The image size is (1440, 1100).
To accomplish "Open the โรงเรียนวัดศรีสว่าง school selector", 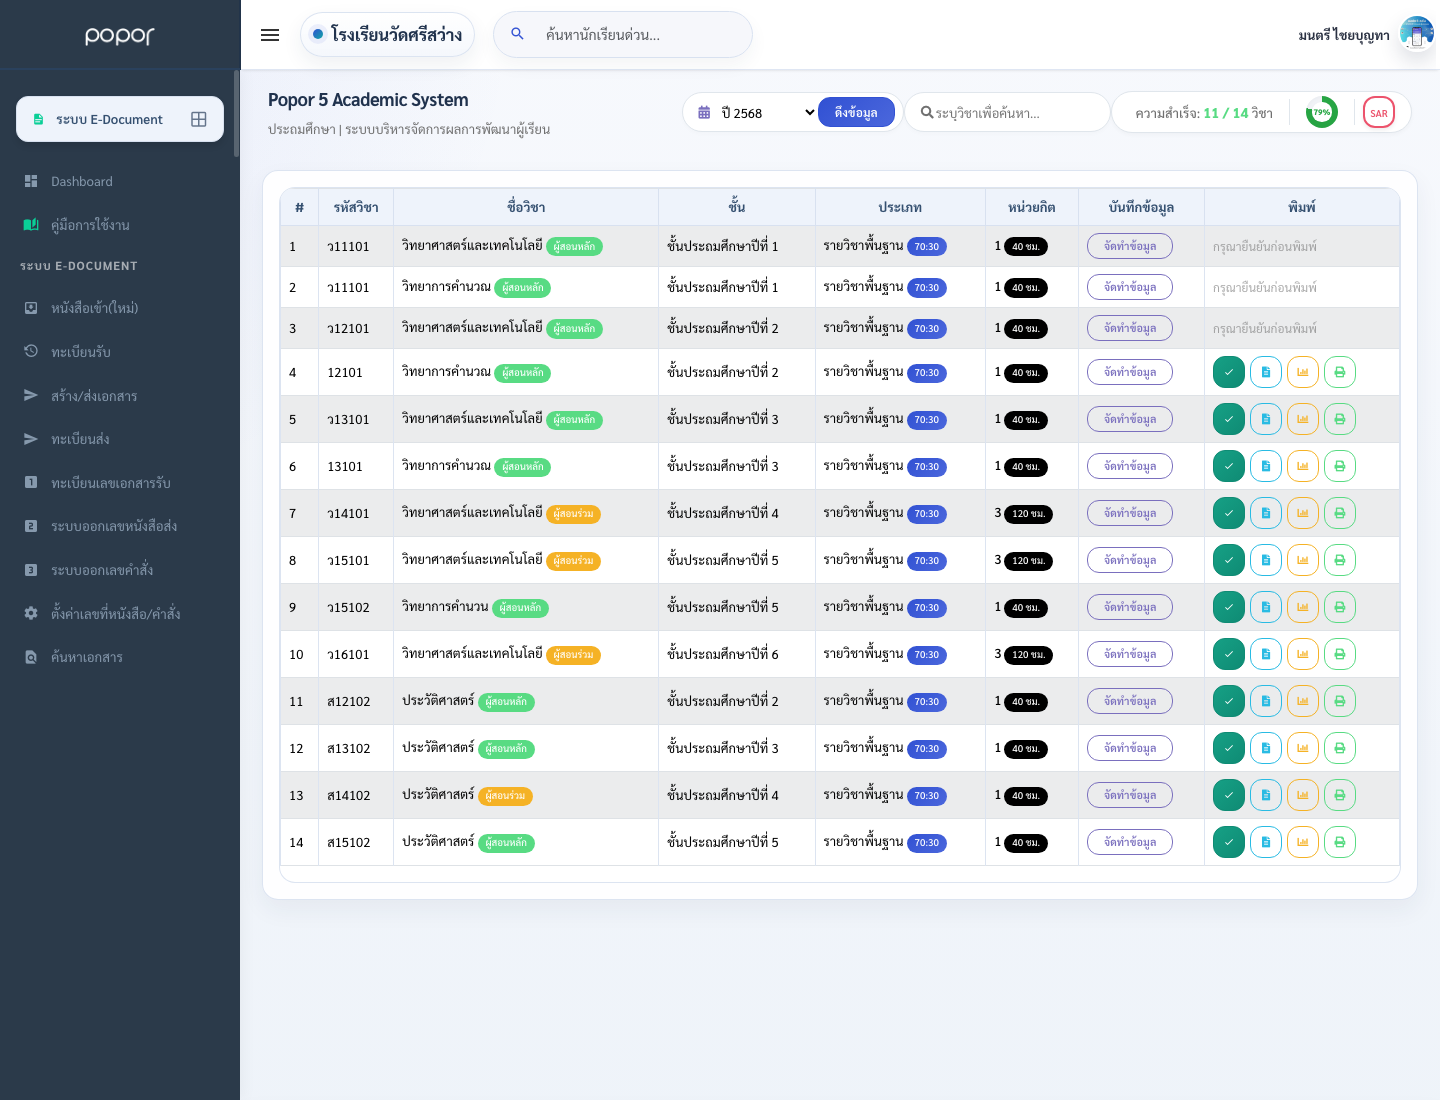I will tap(387, 35).
